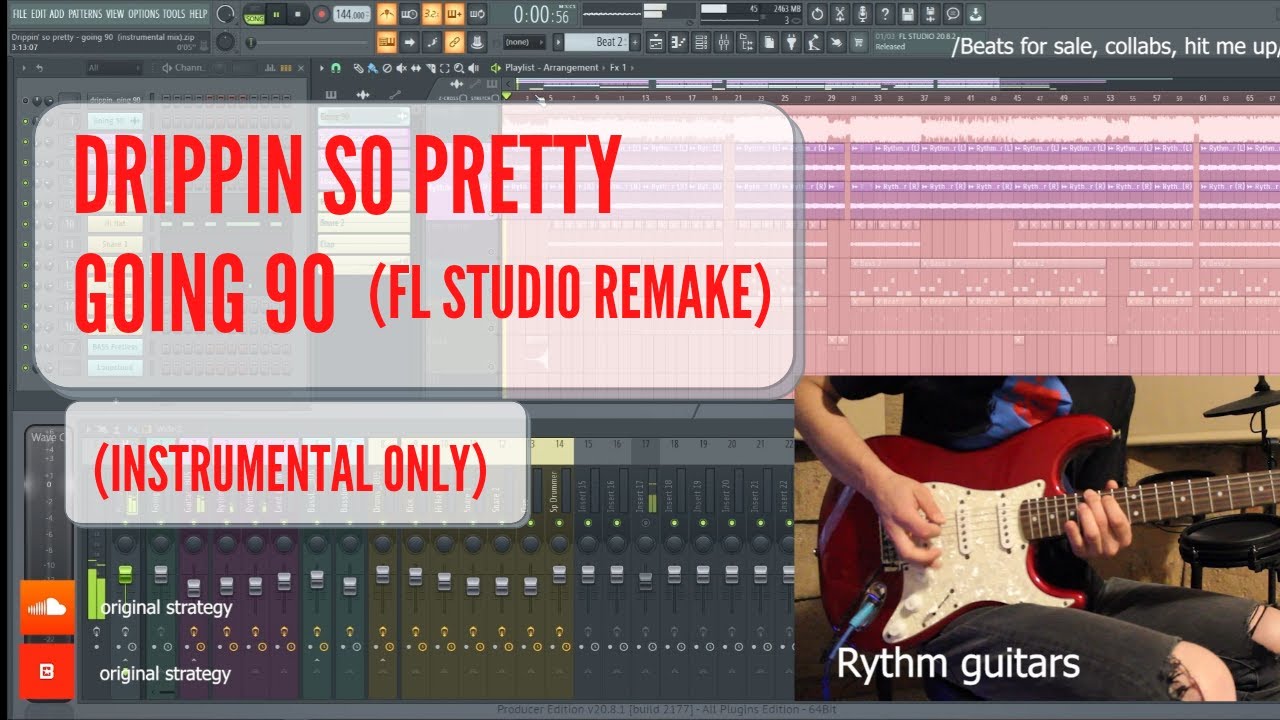Open the Playlist - Arrangement menu
The image size is (1280, 720).
(x=550, y=68)
